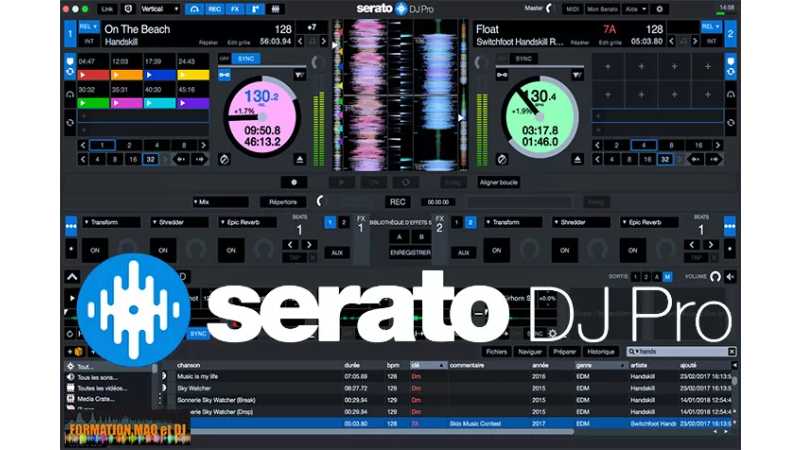Turn on FX unit 2 Shredder
The image size is (800, 450).
coord(565,251)
